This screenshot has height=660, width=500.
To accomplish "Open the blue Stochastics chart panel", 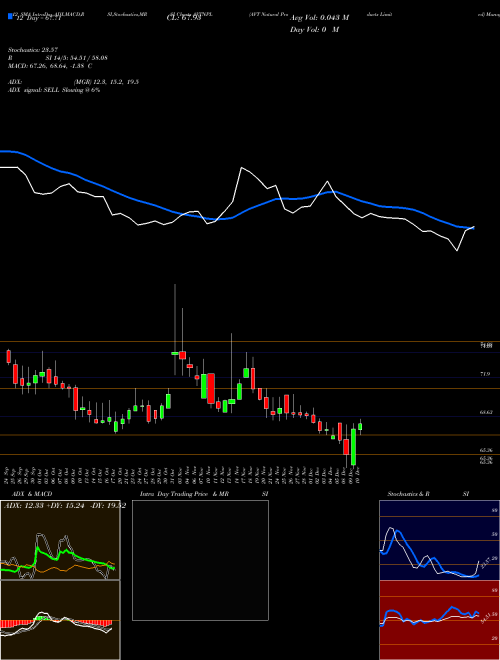I will (x=439, y=540).
